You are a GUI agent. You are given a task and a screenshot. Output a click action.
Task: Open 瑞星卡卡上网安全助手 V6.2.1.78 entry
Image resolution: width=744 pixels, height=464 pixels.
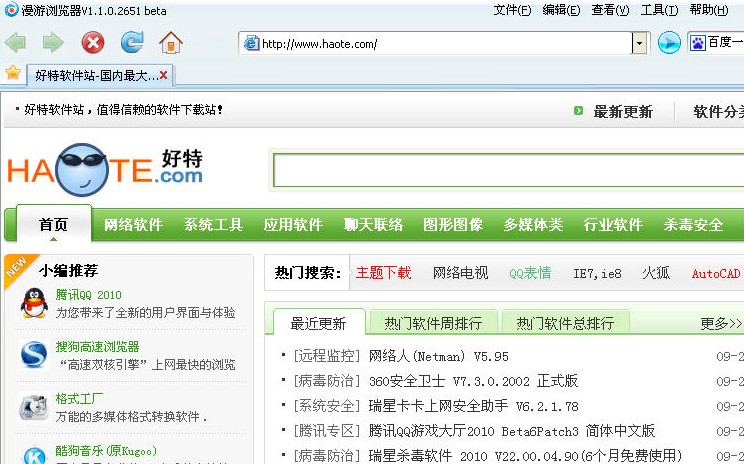[x=474, y=406]
